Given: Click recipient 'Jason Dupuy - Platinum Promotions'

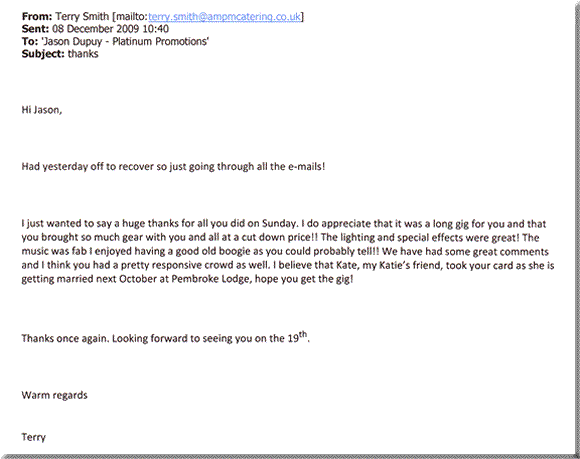Looking at the screenshot, I should click(125, 41).
